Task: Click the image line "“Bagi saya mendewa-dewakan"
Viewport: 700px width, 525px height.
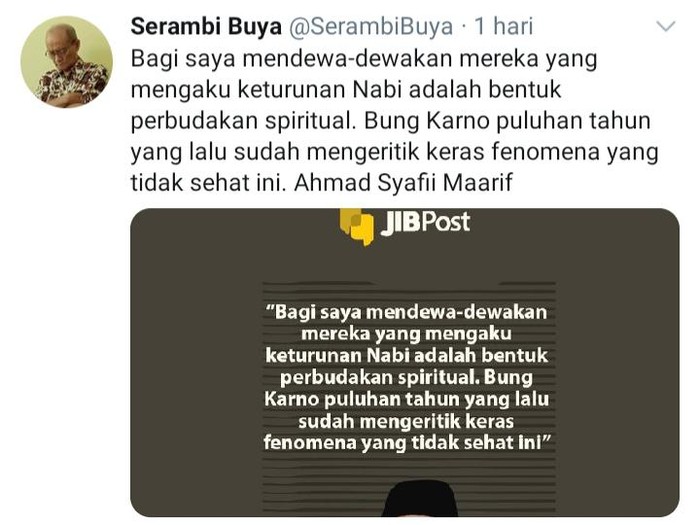Action: click(406, 312)
